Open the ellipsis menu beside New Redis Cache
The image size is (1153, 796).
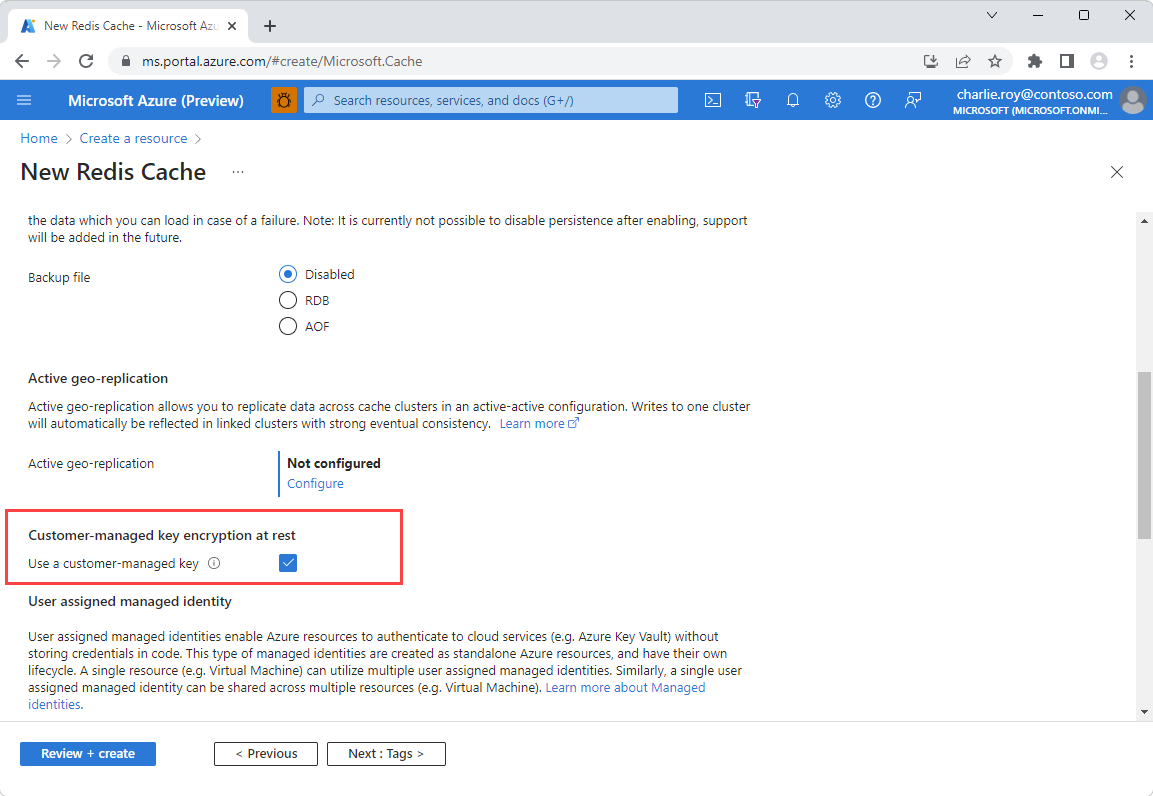click(237, 172)
